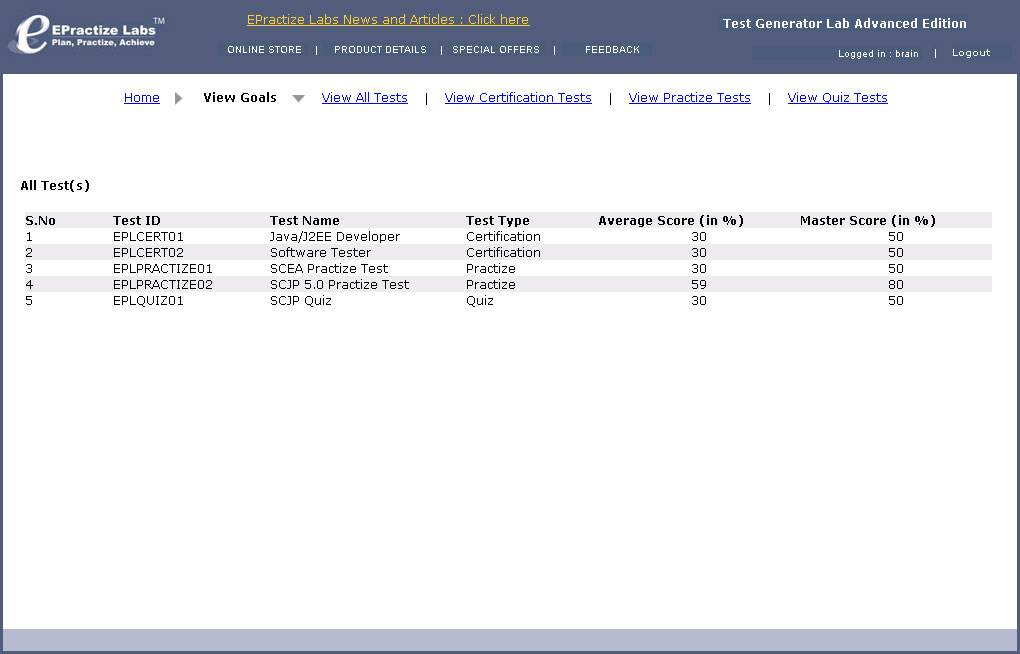Open the Feedback page

tap(612, 50)
